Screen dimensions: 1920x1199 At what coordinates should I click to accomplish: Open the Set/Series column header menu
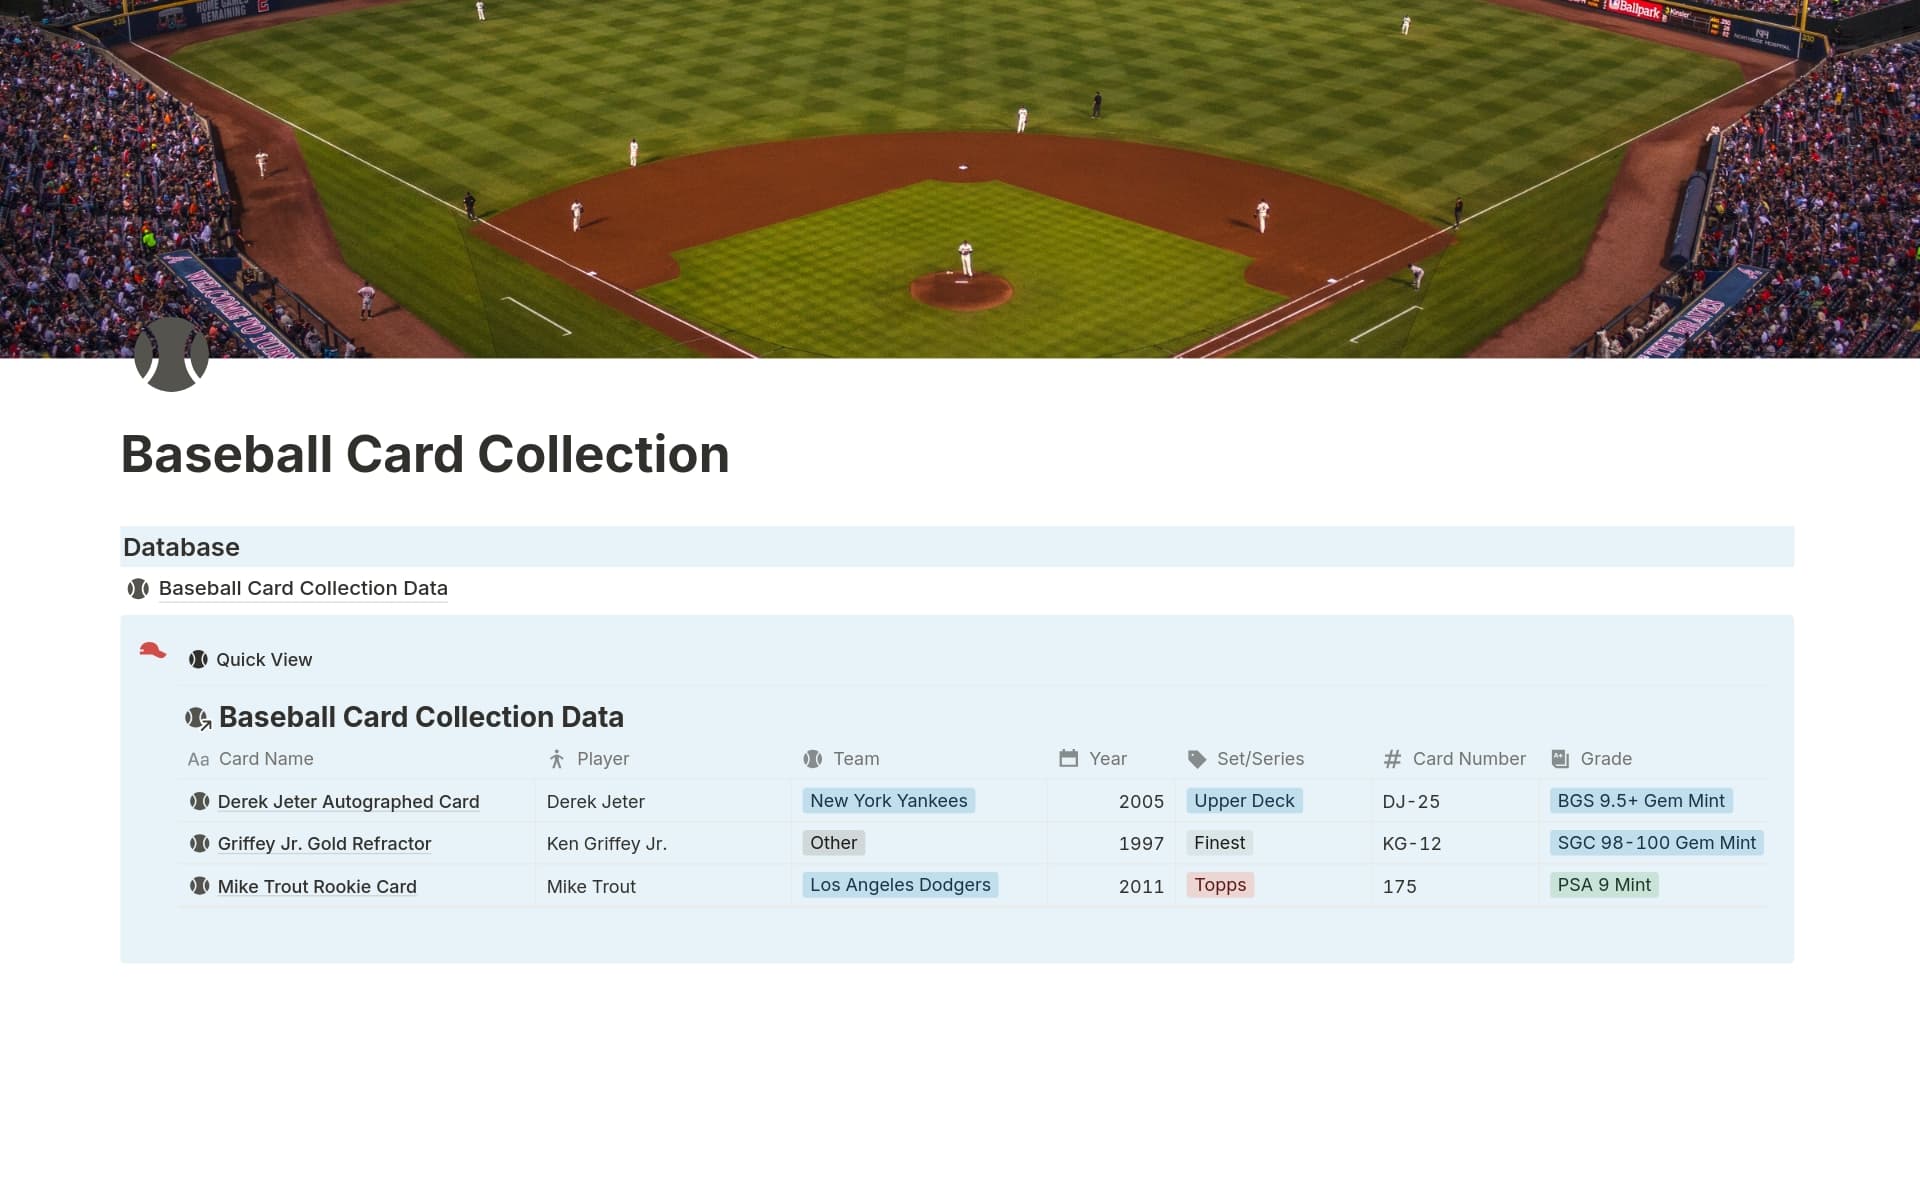pos(1273,759)
